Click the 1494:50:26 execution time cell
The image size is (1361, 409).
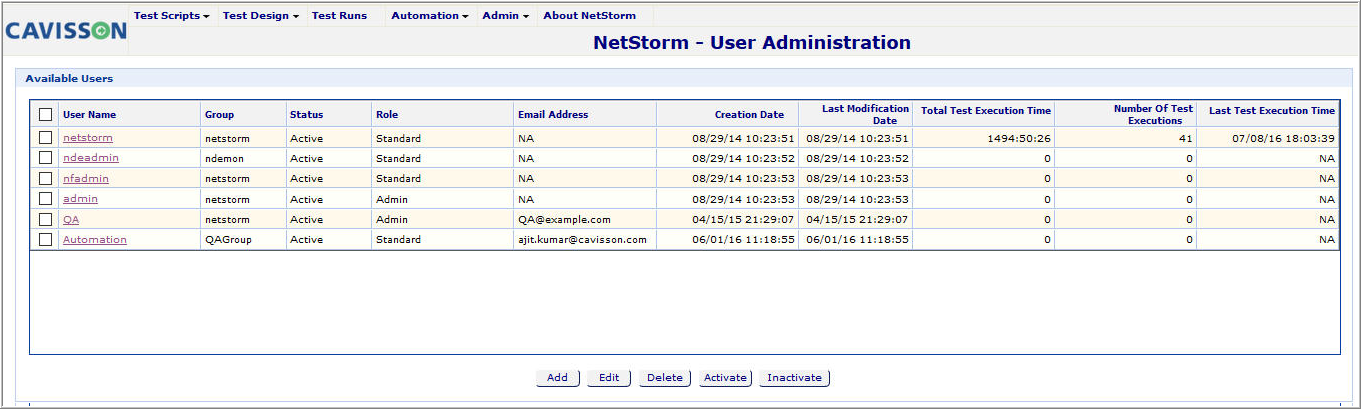(x=1019, y=139)
